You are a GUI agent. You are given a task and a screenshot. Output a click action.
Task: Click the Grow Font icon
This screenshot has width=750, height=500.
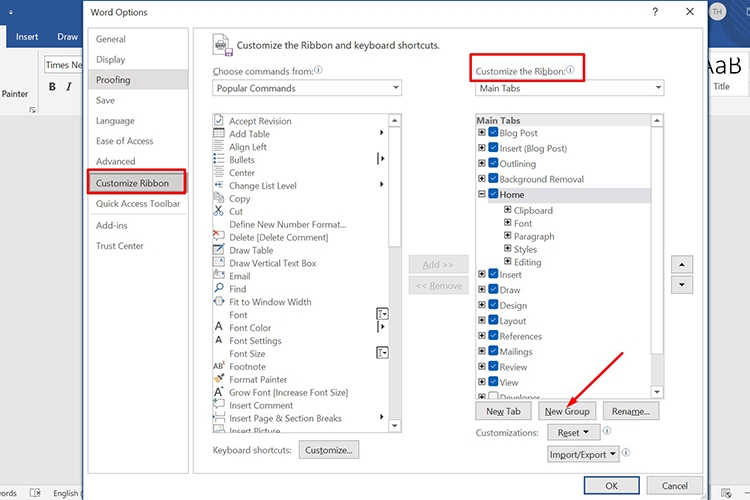(219, 391)
